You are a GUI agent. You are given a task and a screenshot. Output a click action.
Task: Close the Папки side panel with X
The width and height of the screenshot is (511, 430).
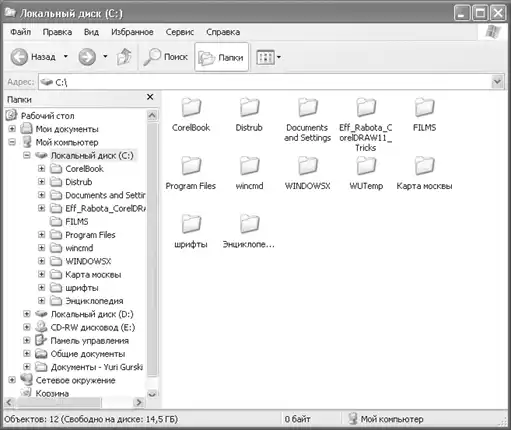(x=150, y=97)
